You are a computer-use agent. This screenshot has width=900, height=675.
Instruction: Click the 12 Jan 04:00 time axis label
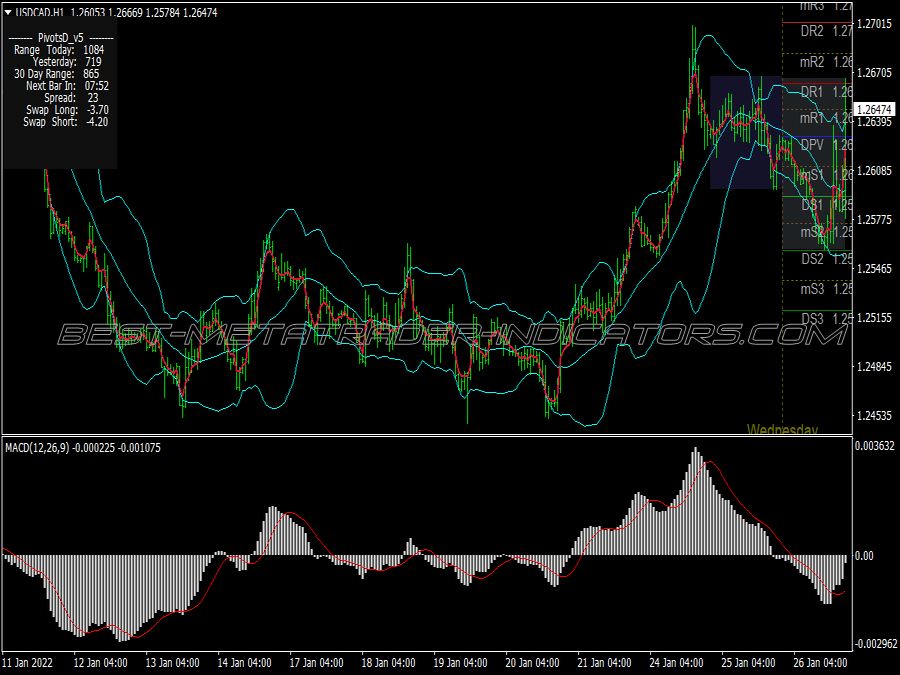(x=101, y=663)
